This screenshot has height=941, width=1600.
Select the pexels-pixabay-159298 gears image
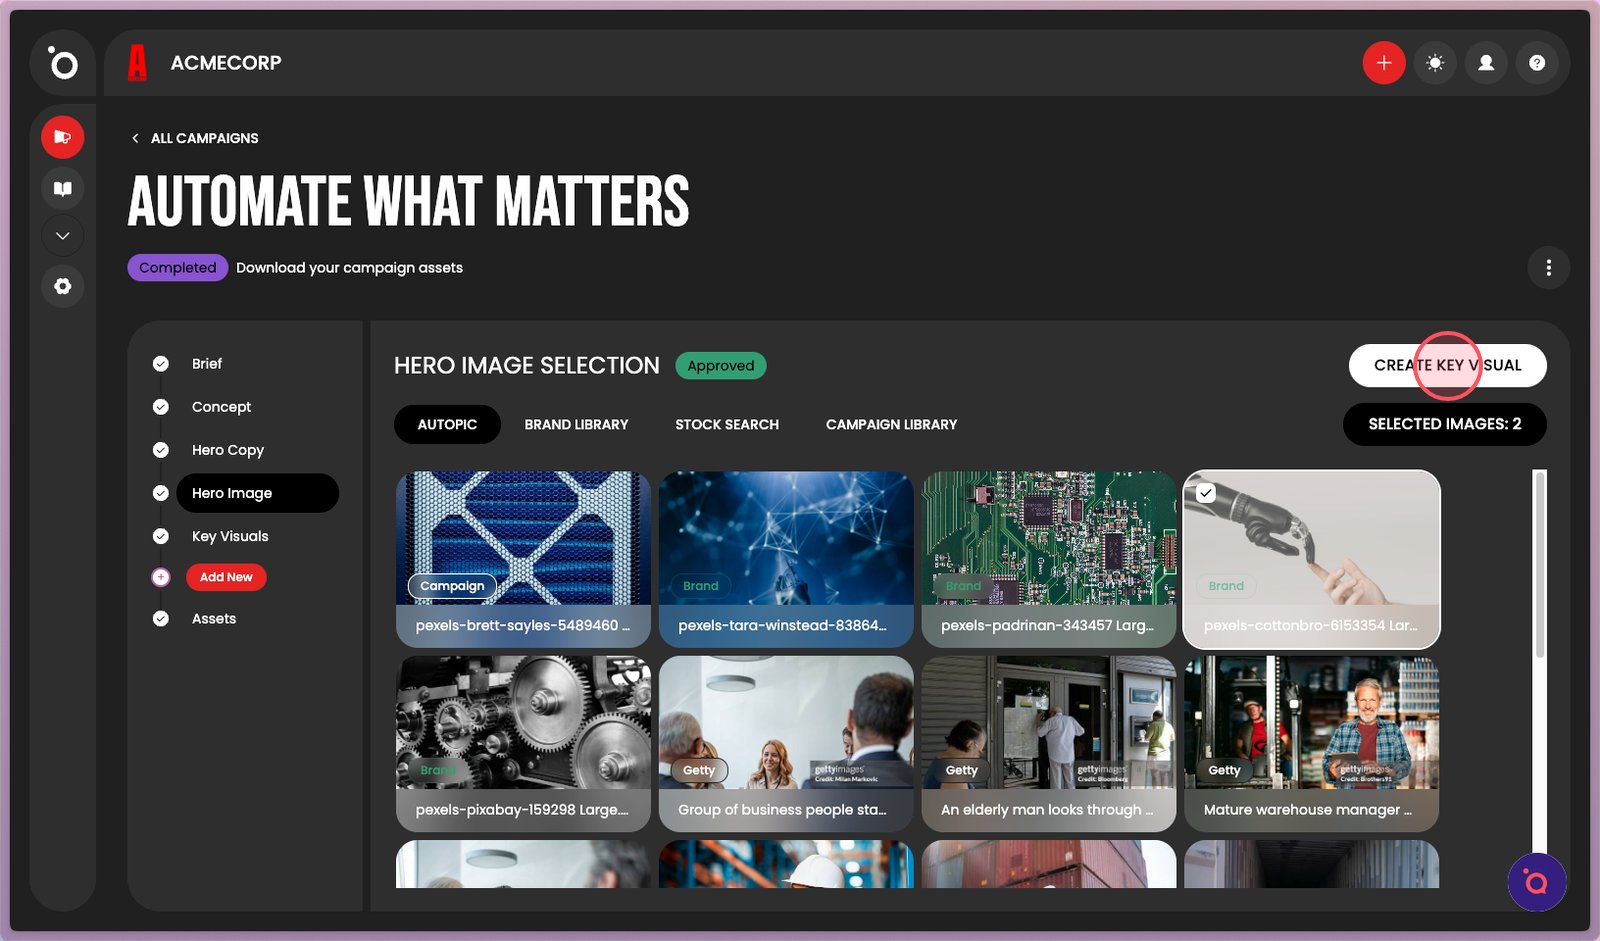[523, 744]
